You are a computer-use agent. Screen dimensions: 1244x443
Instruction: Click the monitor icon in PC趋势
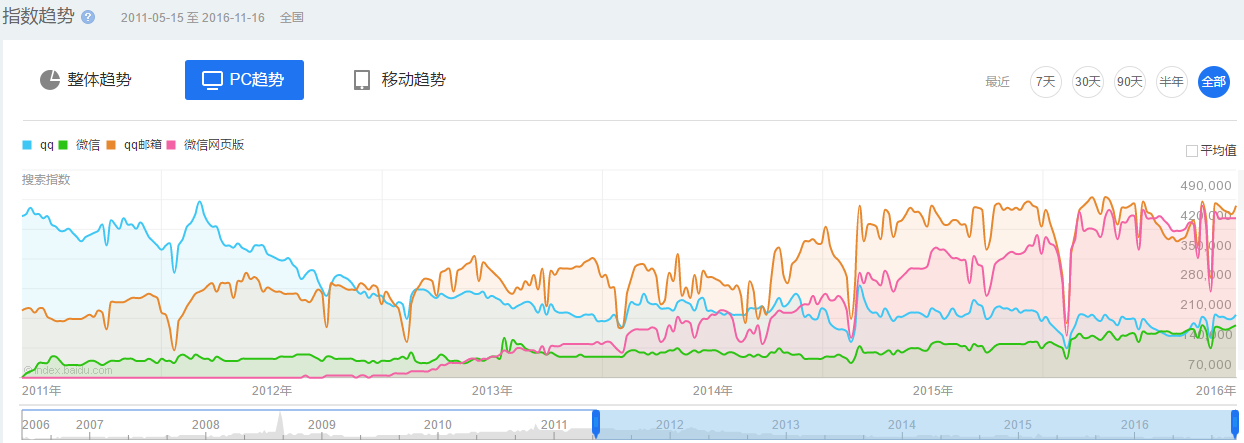tap(212, 80)
